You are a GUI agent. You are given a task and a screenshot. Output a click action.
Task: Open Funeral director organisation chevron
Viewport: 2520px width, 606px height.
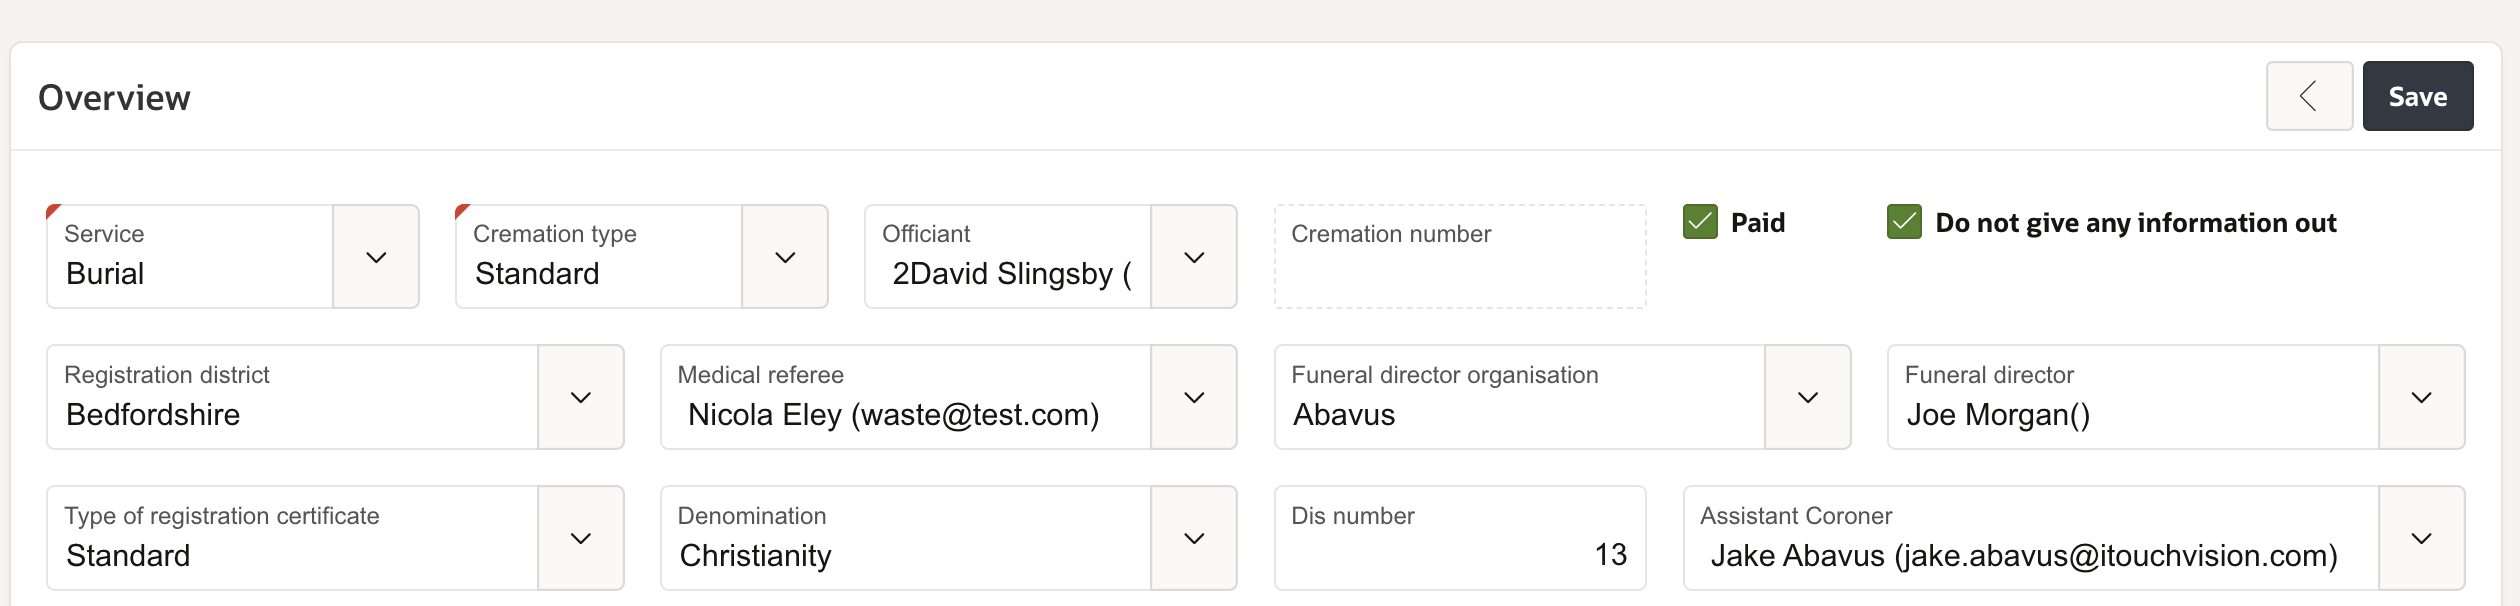click(x=1807, y=398)
